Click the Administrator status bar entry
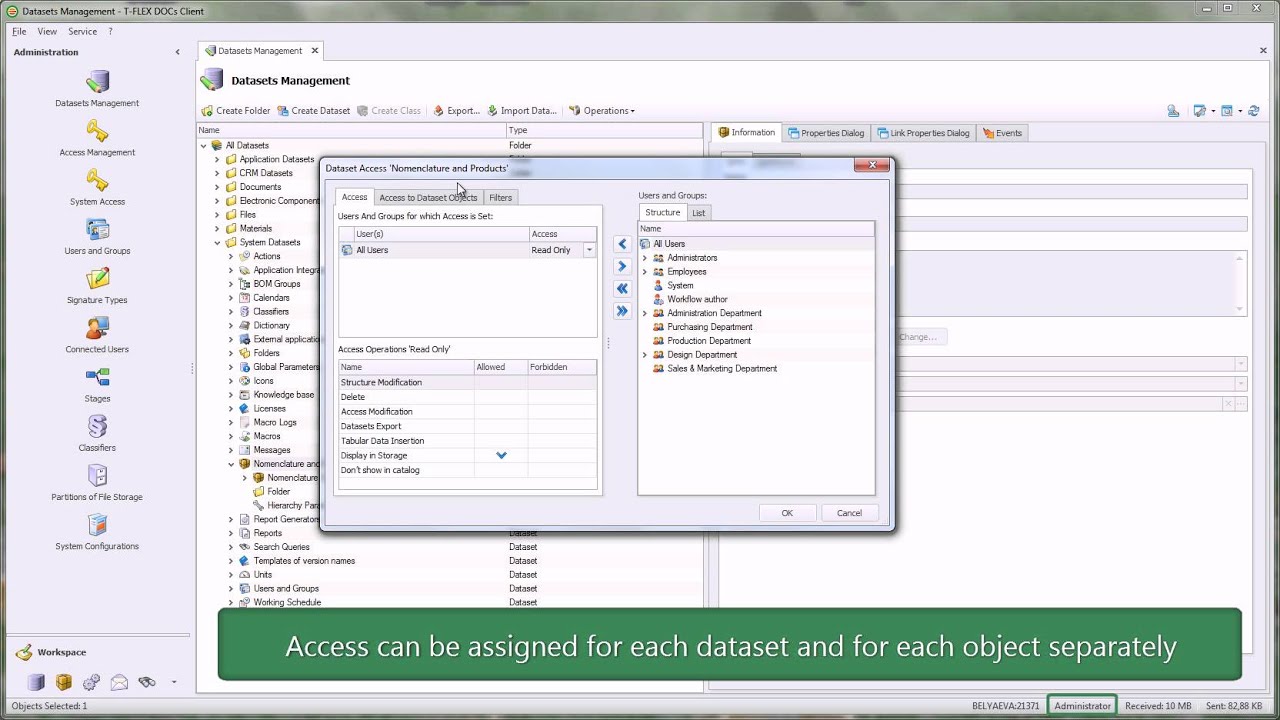The width and height of the screenshot is (1280, 720). pos(1082,706)
